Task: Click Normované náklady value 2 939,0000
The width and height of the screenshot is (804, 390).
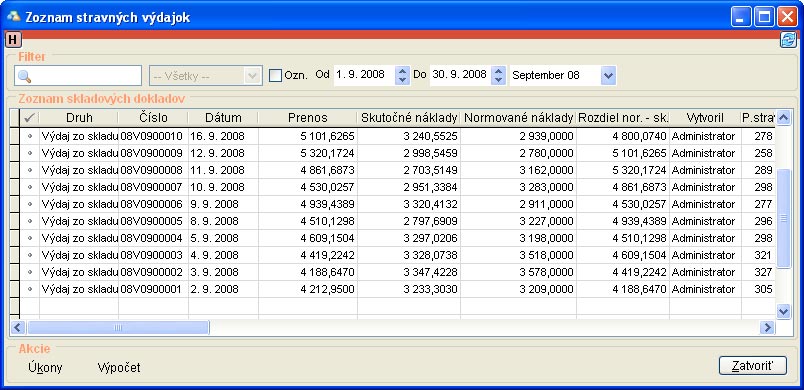Action: (518, 136)
